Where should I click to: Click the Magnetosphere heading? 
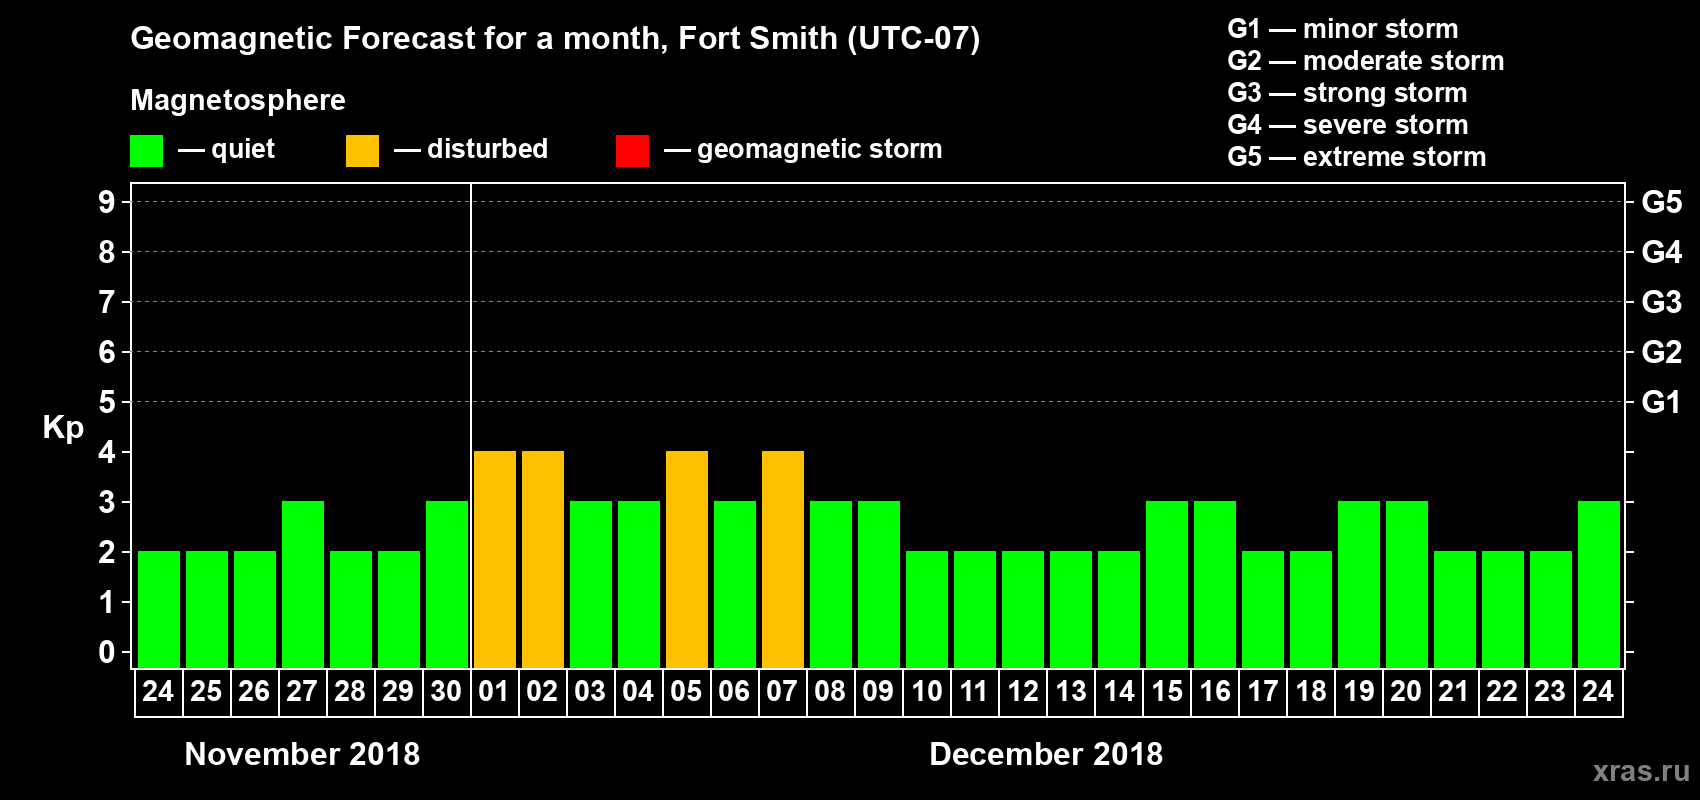click(238, 100)
